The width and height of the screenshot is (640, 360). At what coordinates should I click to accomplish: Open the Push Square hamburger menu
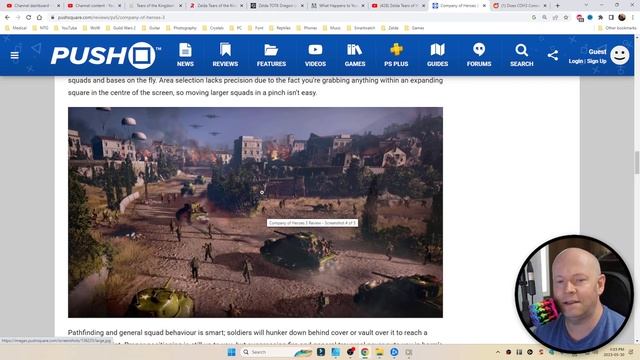point(15,55)
